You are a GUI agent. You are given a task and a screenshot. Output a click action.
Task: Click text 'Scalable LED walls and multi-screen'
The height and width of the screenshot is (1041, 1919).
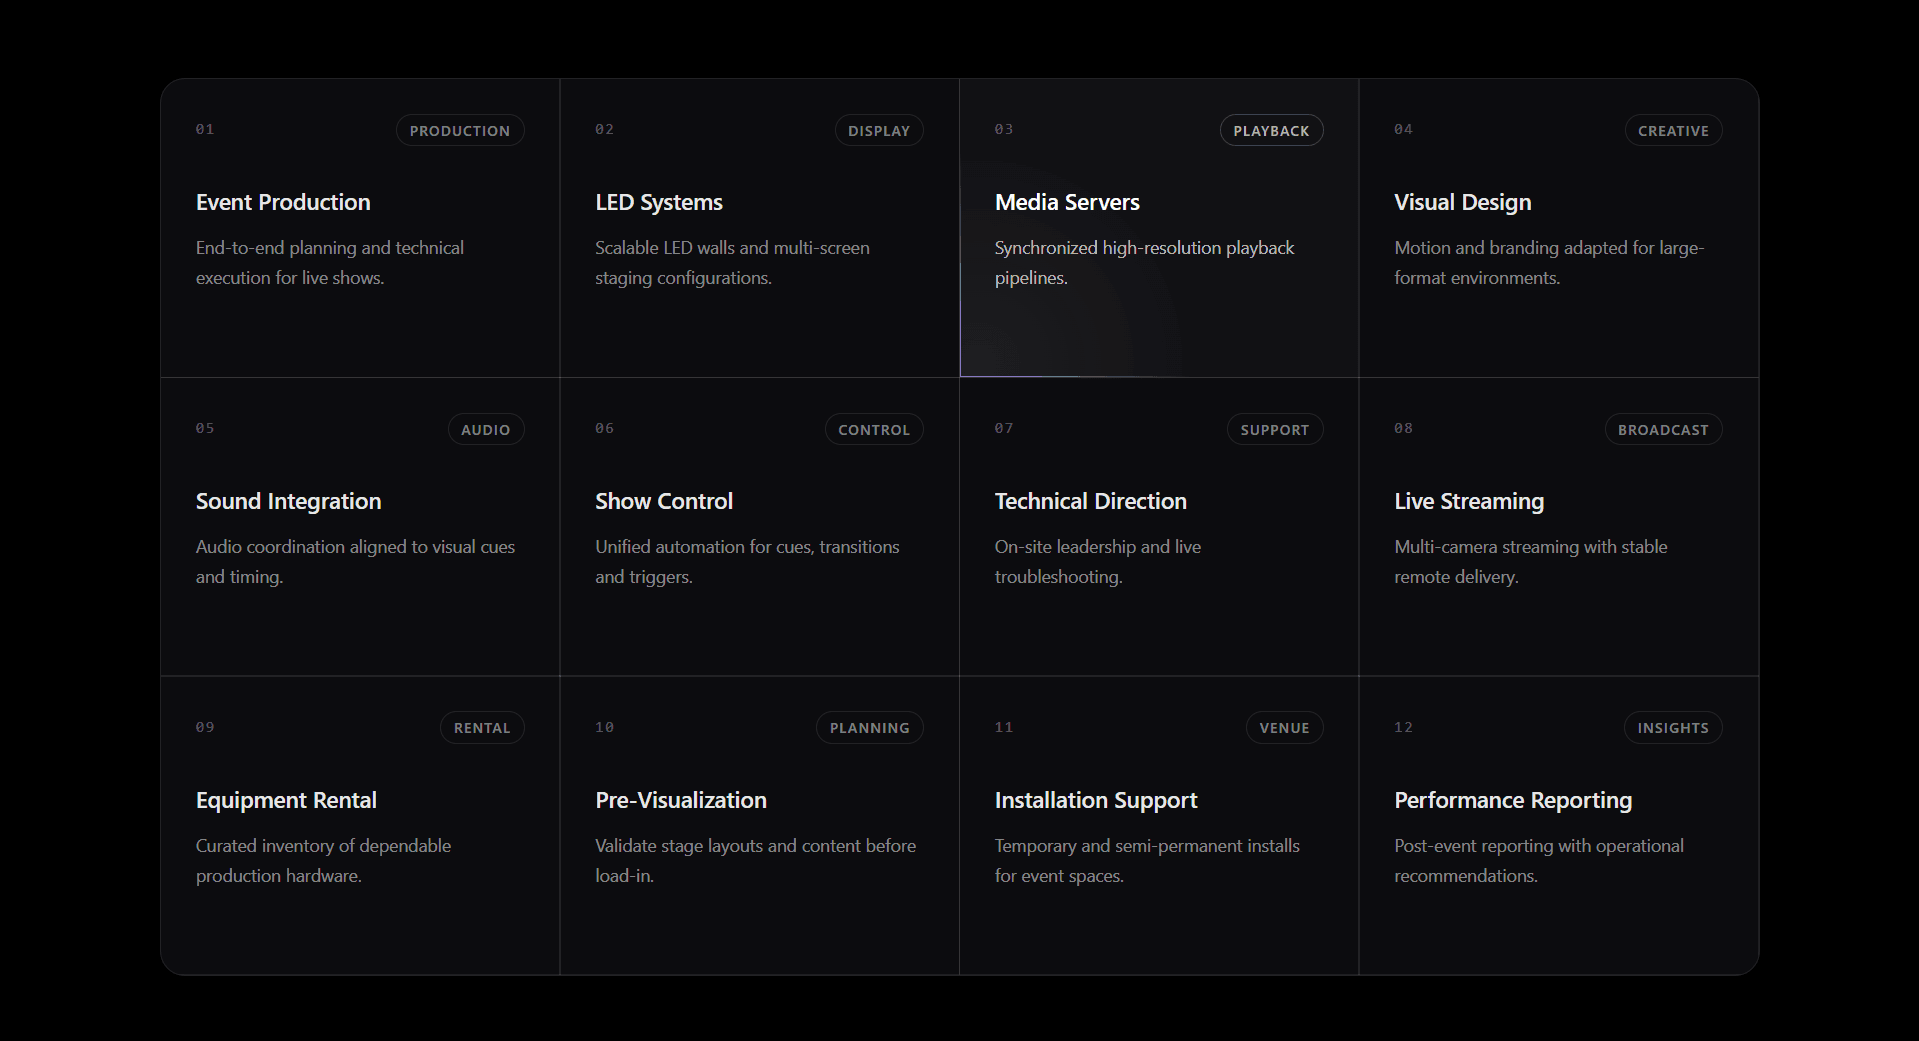tap(732, 248)
